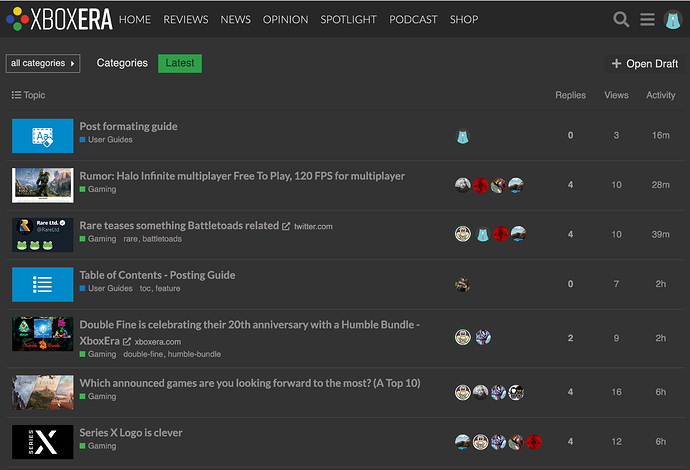Open the search magnifier icon
The width and height of the screenshot is (690, 470).
tap(621, 19)
